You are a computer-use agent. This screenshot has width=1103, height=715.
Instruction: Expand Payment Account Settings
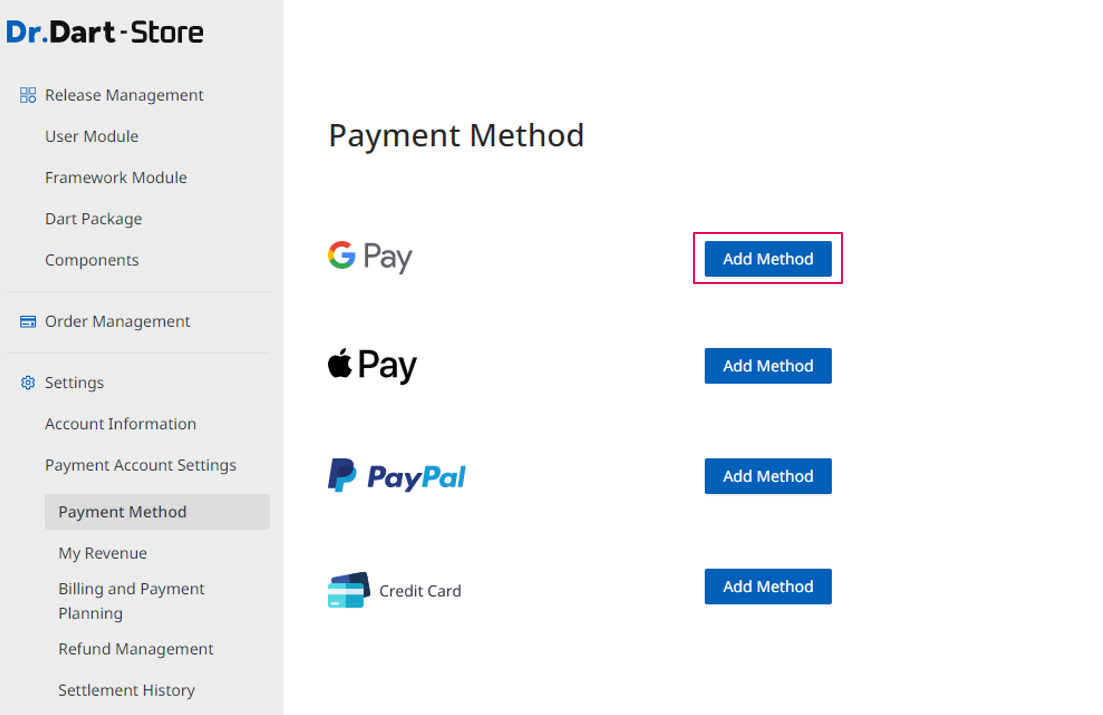click(141, 465)
